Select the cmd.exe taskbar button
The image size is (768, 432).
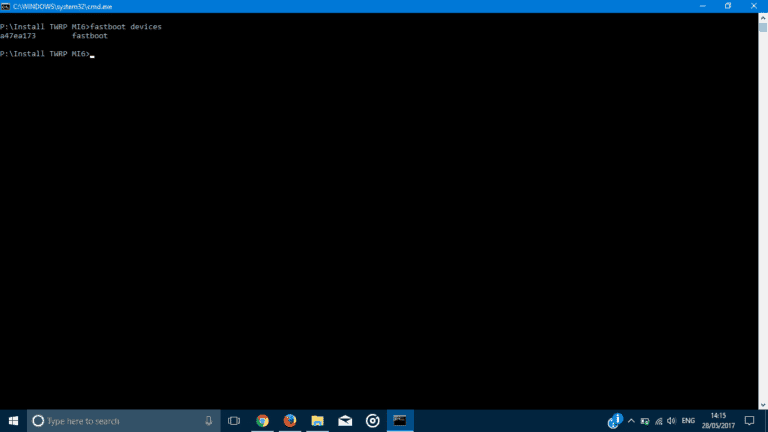[400, 421]
